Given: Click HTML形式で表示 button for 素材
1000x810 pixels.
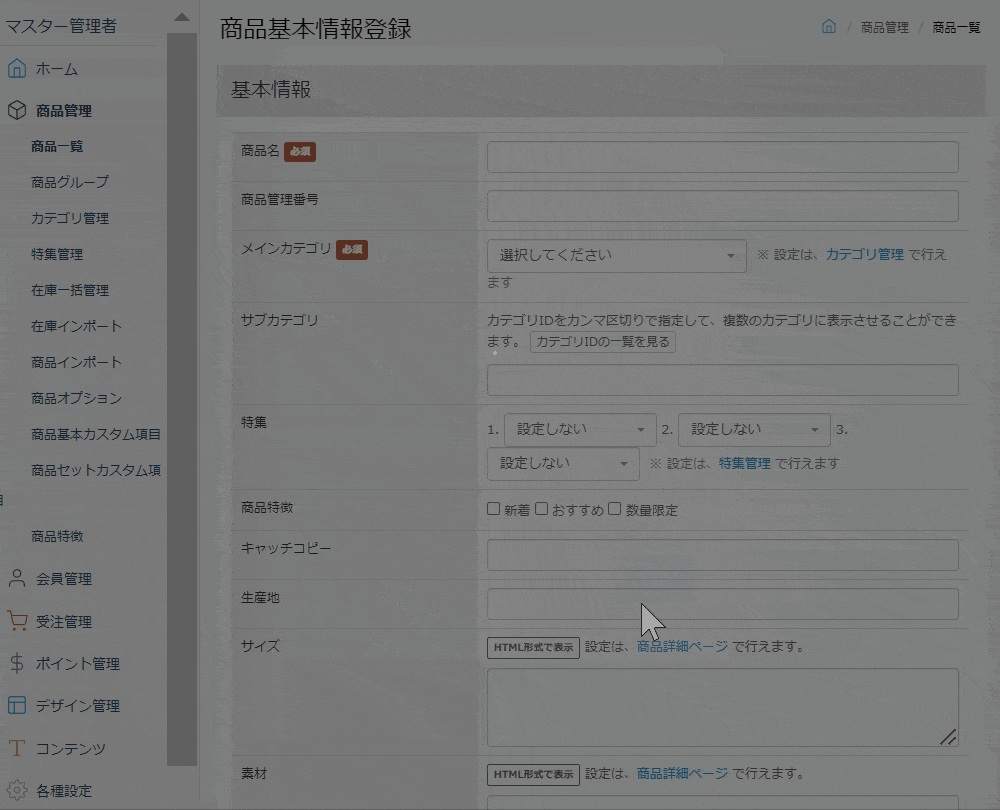Looking at the screenshot, I should (533, 774).
